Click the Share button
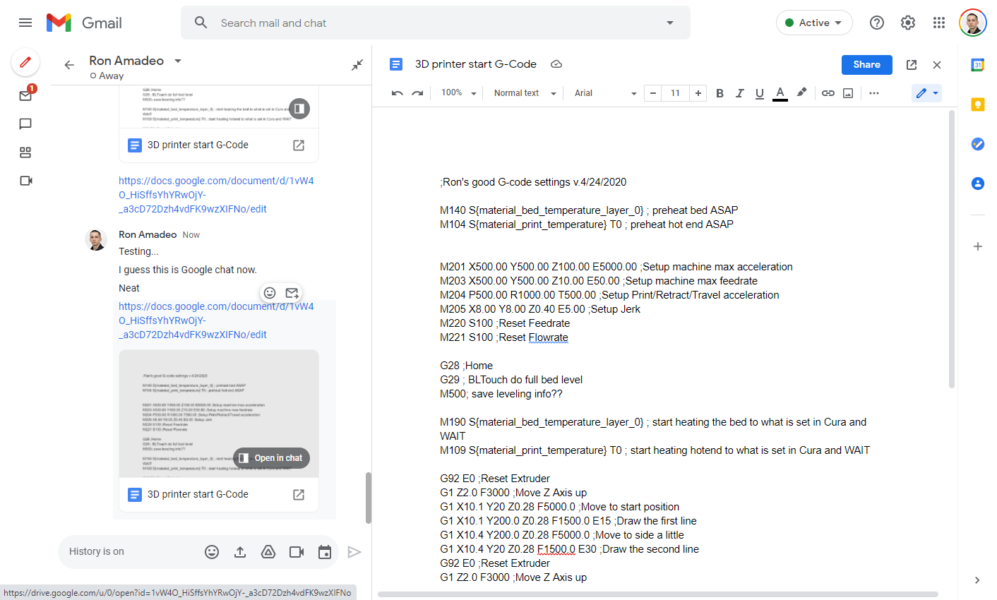Viewport: 997px width, 600px height. (x=867, y=65)
